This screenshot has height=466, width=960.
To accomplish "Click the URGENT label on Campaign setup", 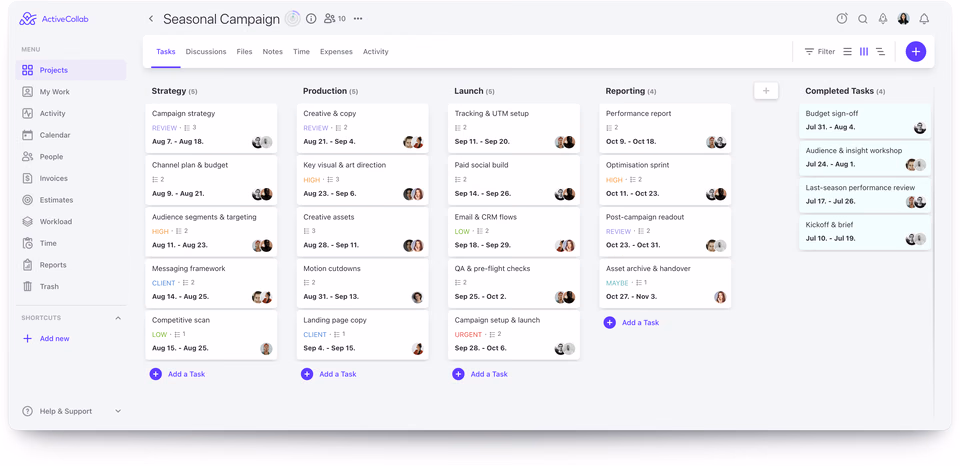I will point(468,335).
